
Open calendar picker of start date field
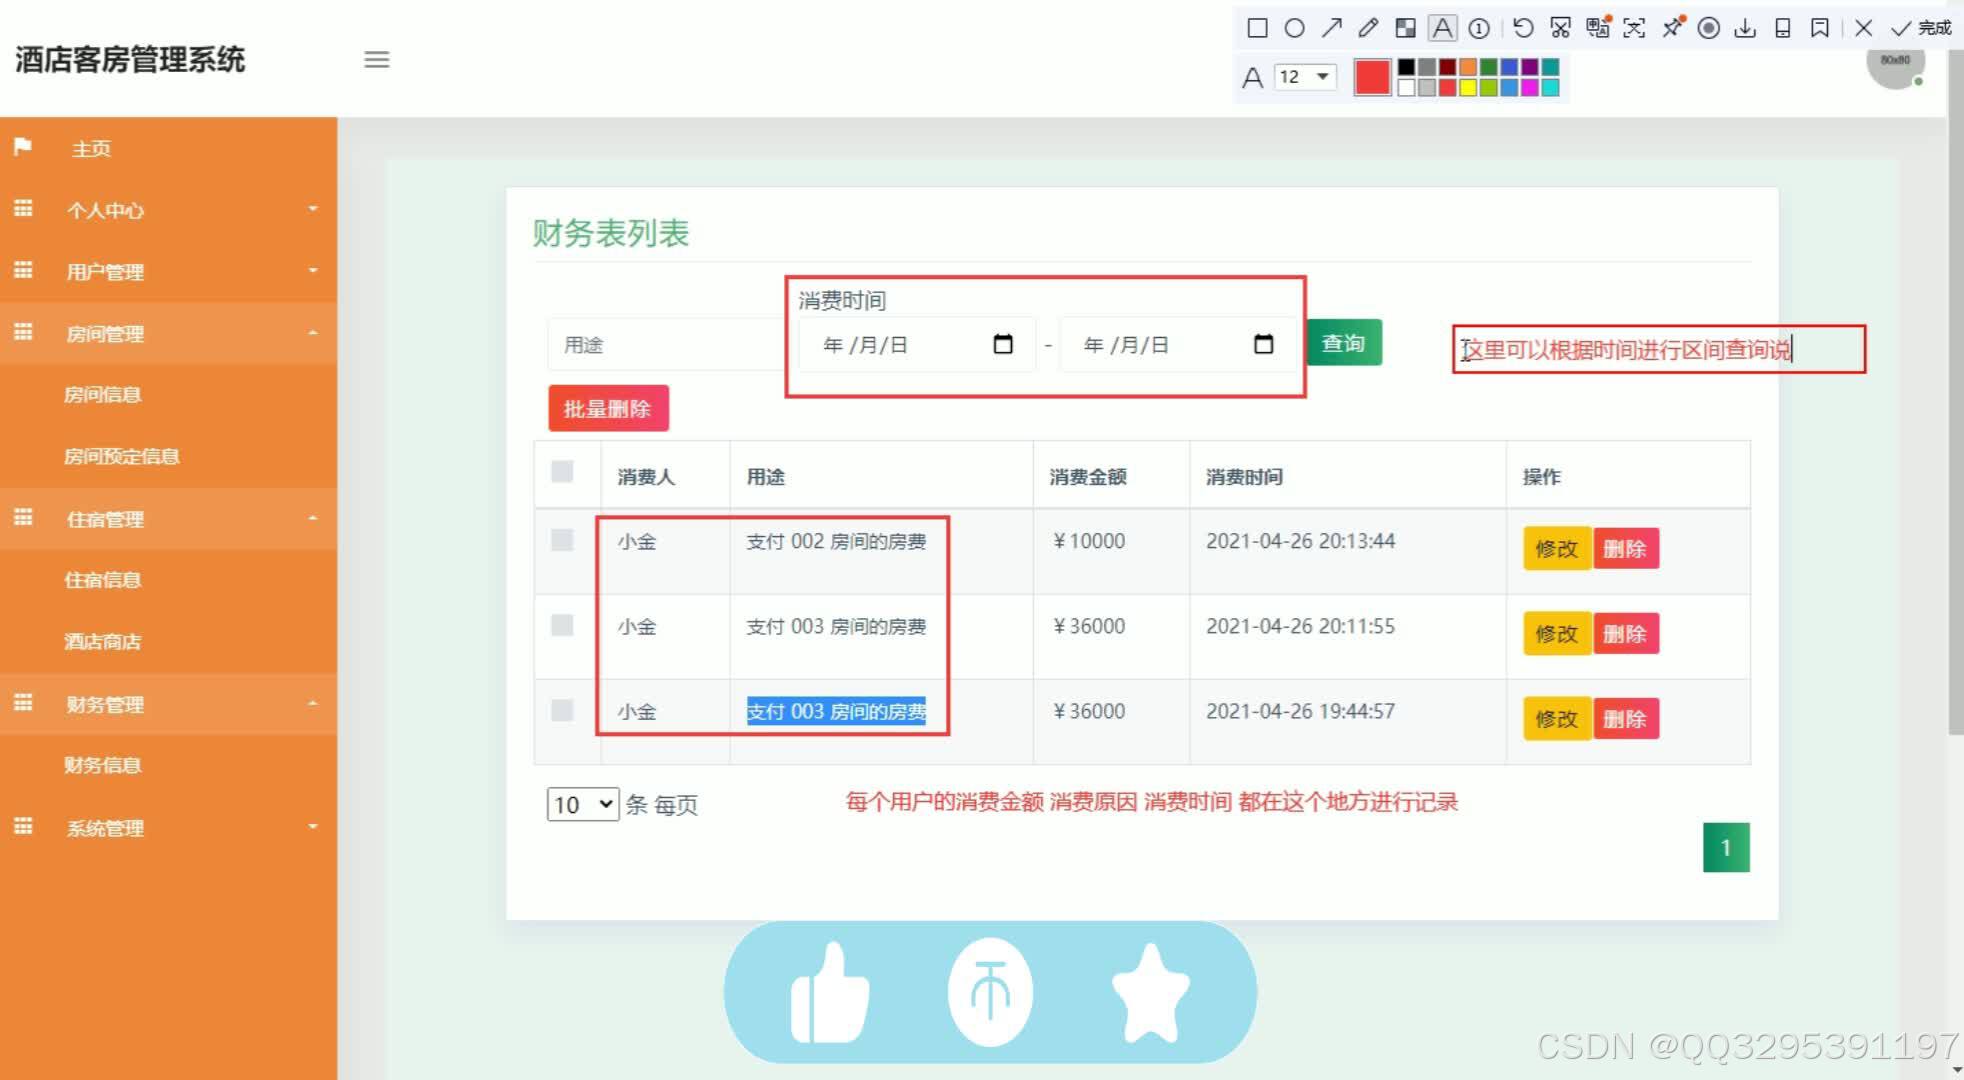(1003, 344)
